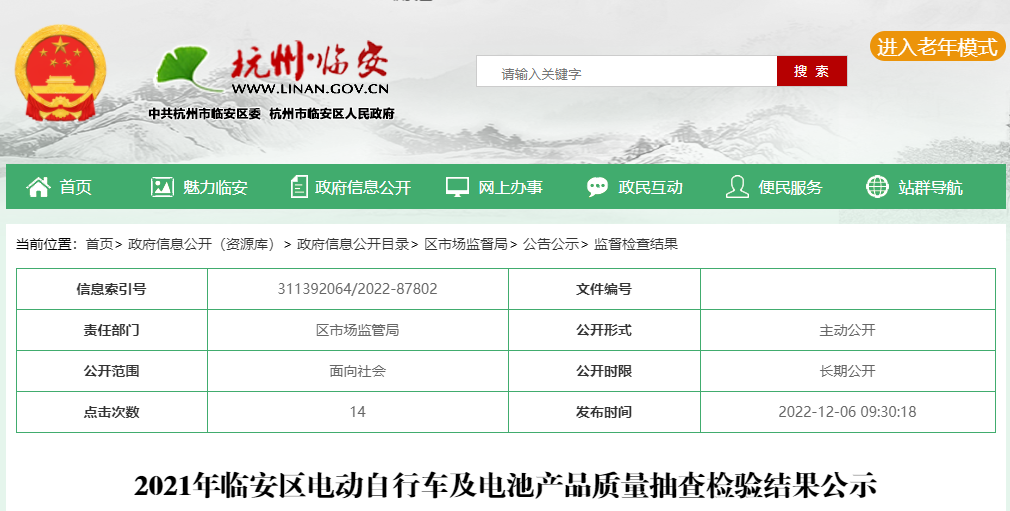Select 网上办事 in the green navbar
The height and width of the screenshot is (511, 1010).
pos(510,187)
